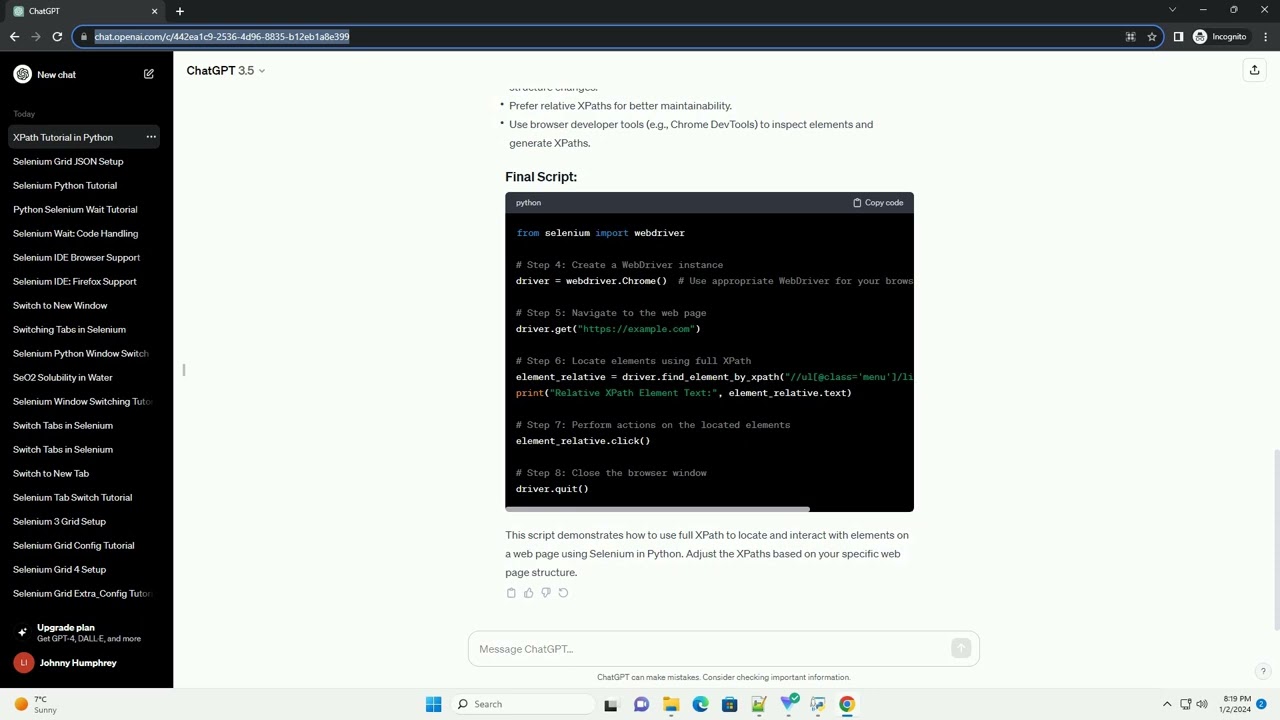Open File Explorer from the taskbar

(671, 704)
